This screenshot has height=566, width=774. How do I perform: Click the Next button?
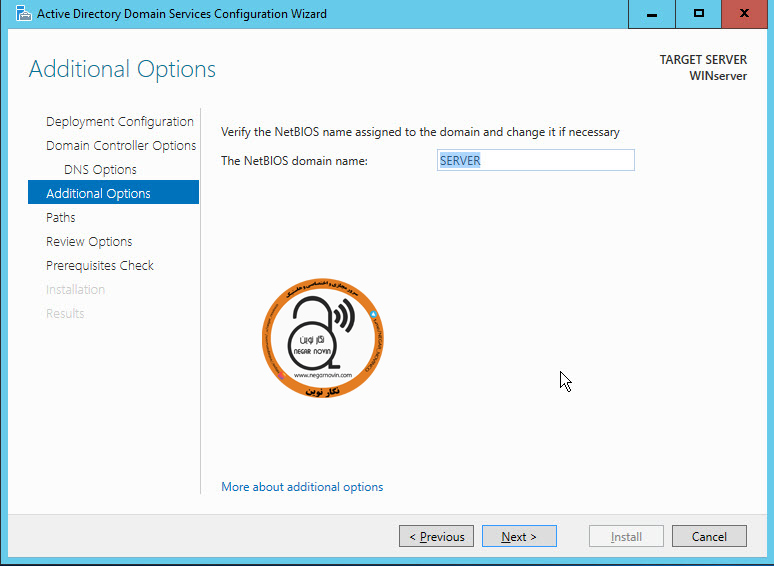pos(519,536)
